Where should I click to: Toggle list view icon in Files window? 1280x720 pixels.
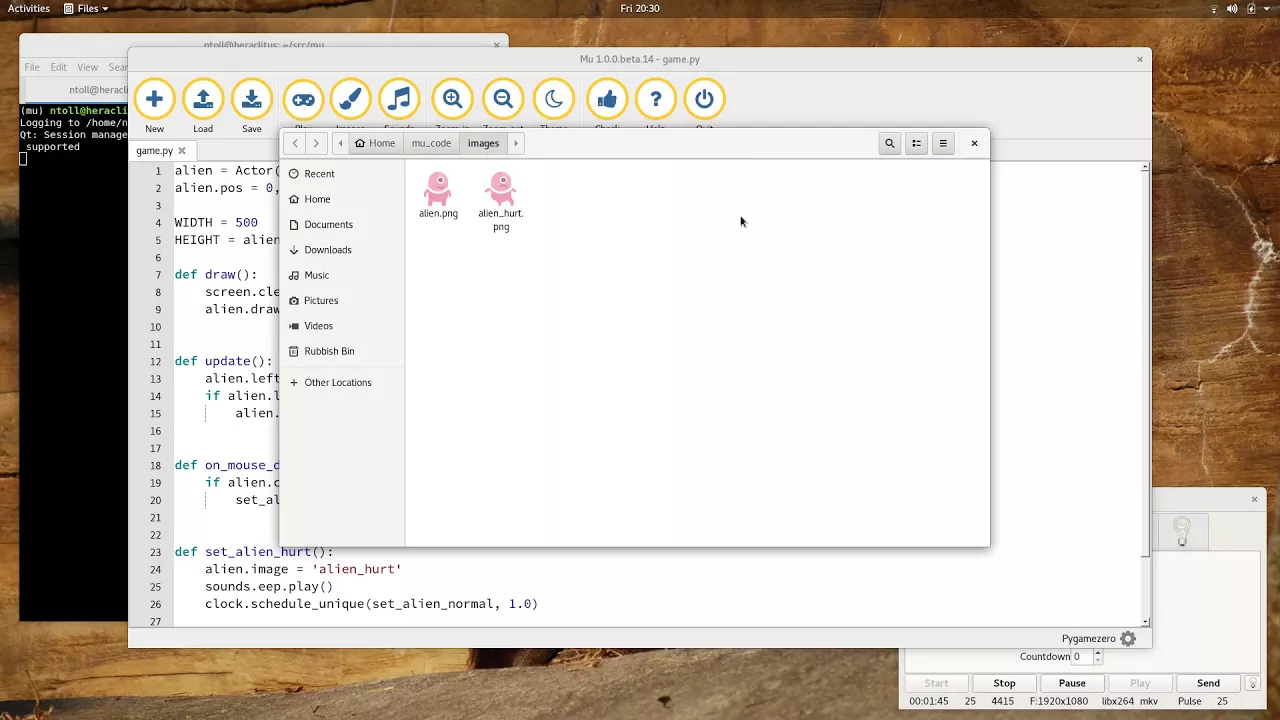pyautogui.click(x=916, y=143)
